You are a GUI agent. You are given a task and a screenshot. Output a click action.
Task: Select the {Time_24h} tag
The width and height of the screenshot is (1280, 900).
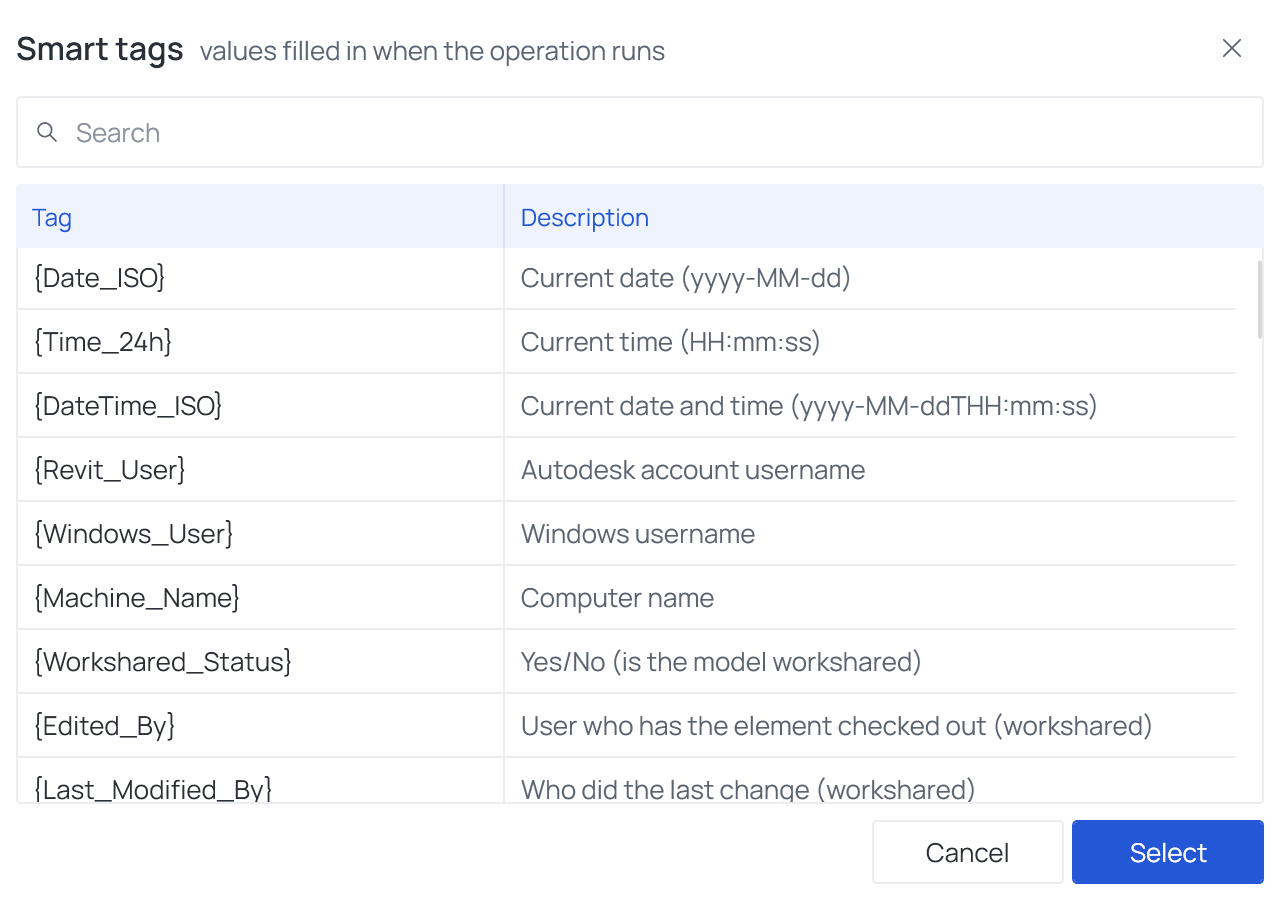pos(103,342)
